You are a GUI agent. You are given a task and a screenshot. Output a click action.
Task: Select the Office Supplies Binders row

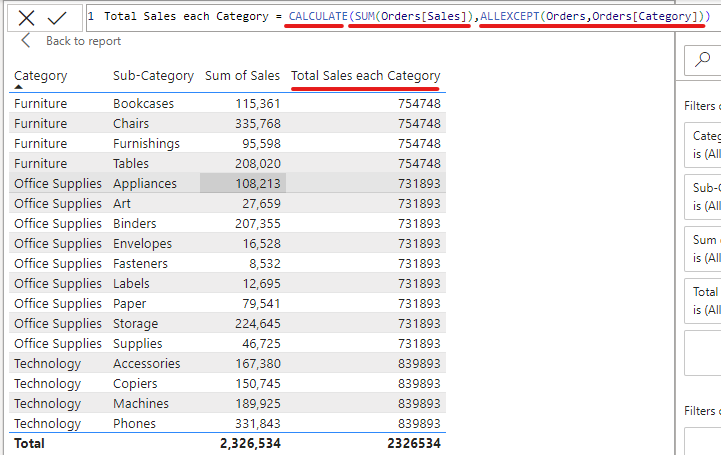tap(135, 223)
